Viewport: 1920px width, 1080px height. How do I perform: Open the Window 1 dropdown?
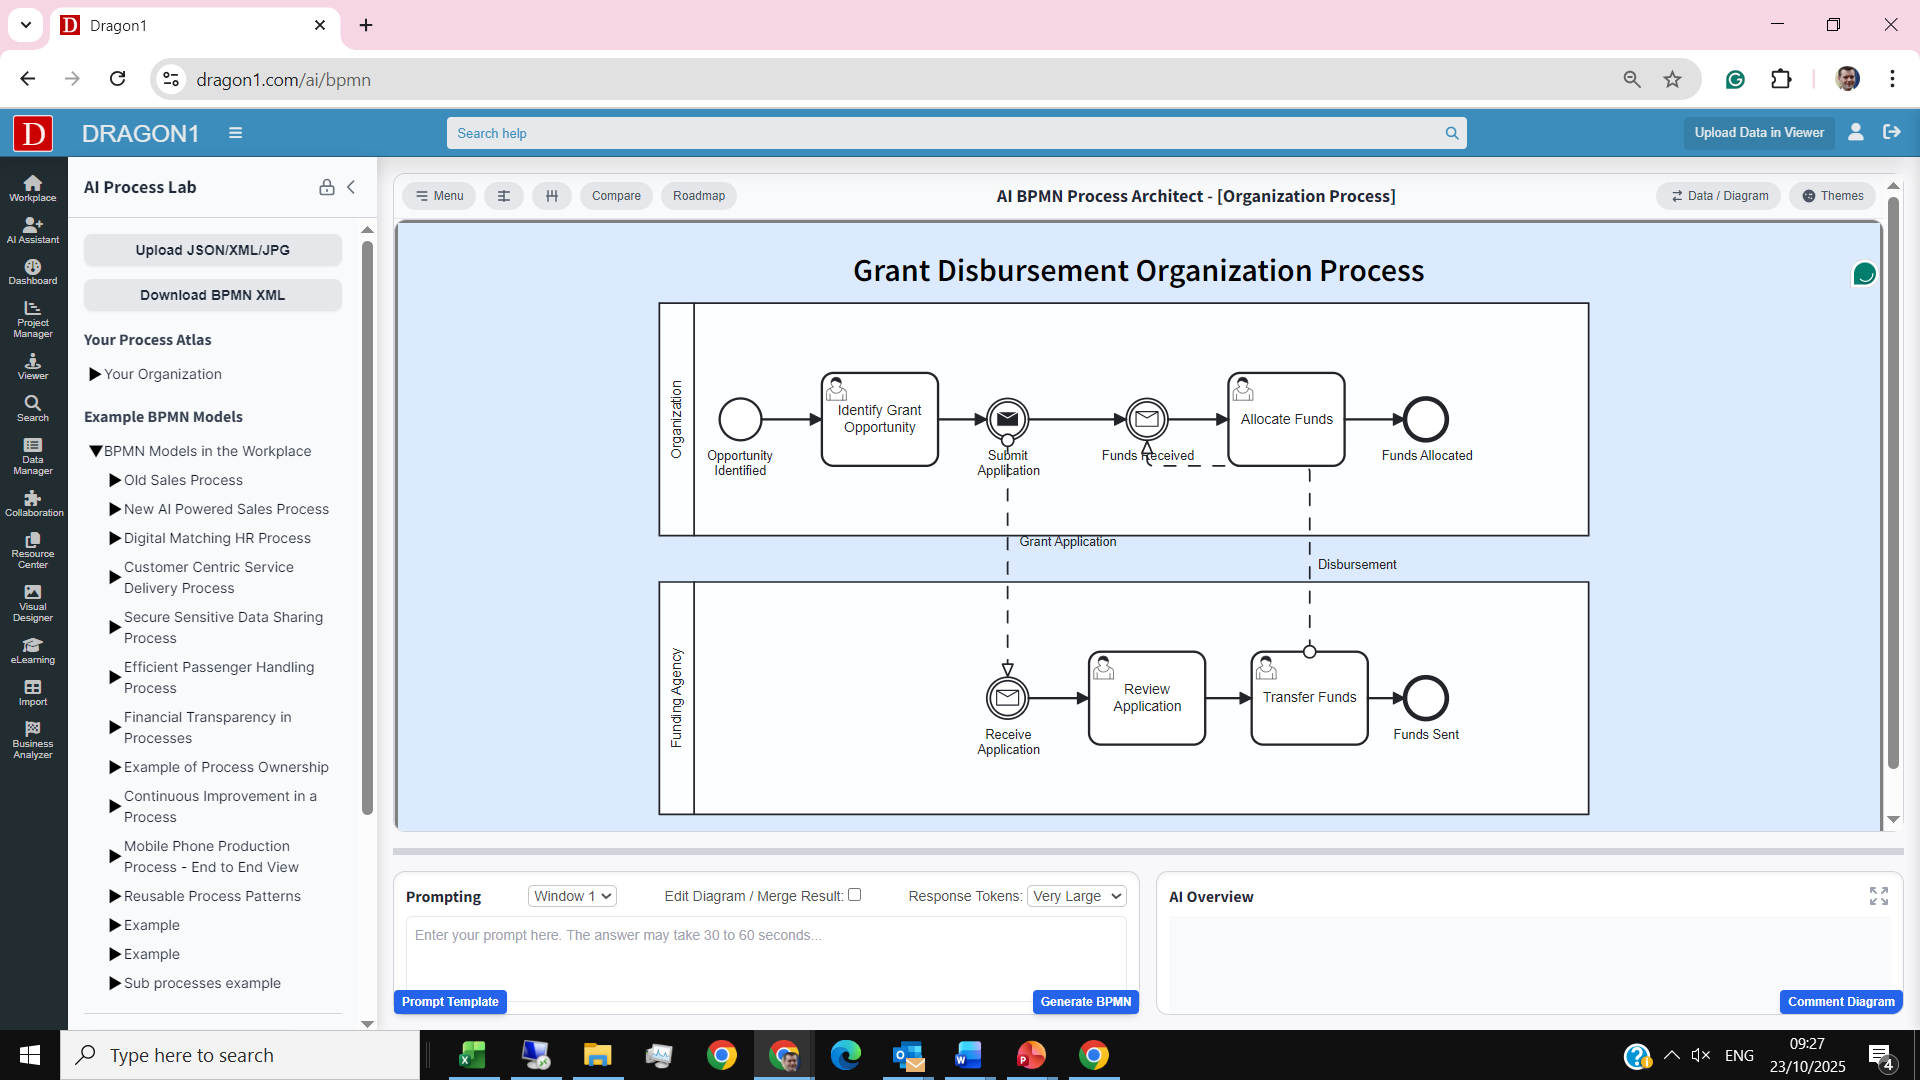[x=572, y=896]
